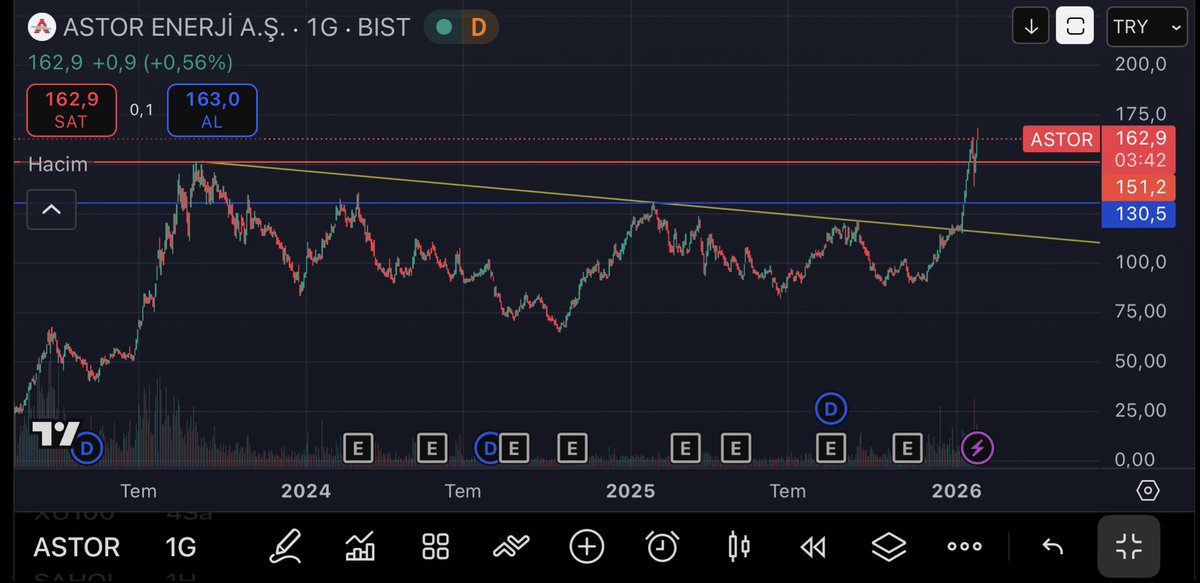Image resolution: width=1200 pixels, height=583 pixels.
Task: Open ASTOR symbol search in bottom toolbar
Action: click(x=76, y=547)
